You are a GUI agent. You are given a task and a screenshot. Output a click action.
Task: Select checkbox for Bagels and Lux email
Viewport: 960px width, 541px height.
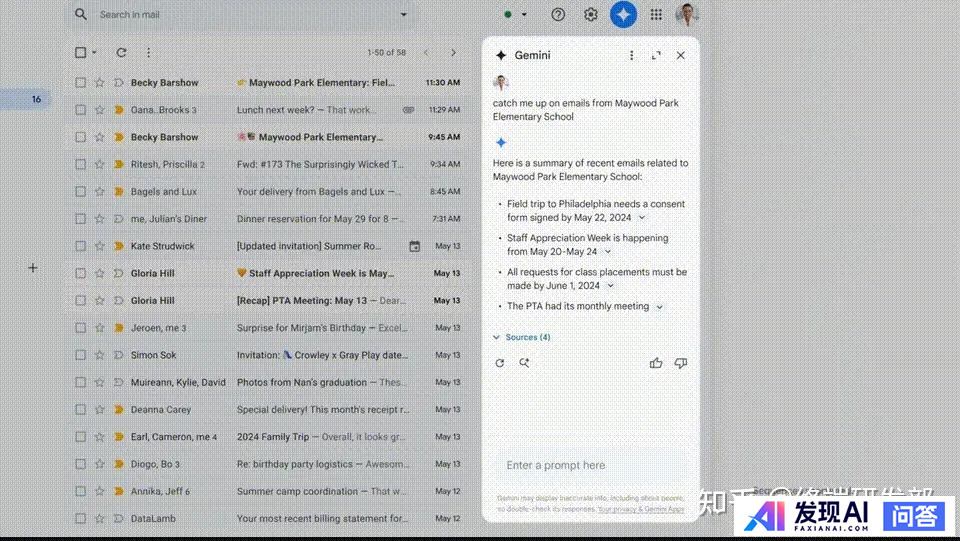coord(80,192)
